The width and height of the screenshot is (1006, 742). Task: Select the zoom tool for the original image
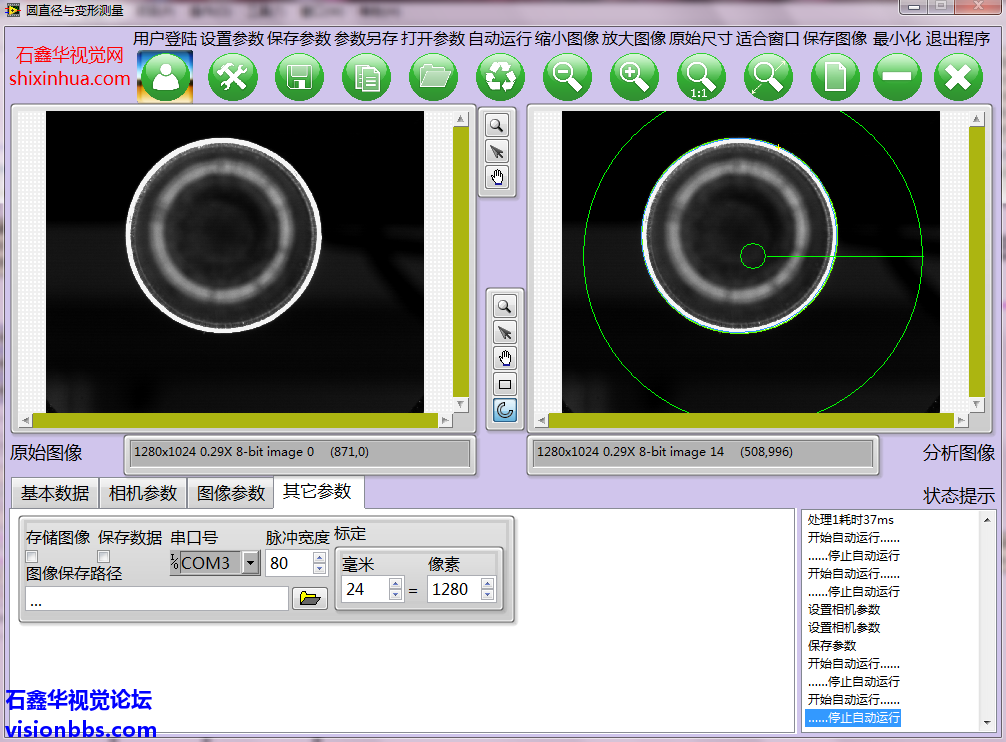pyautogui.click(x=497, y=125)
